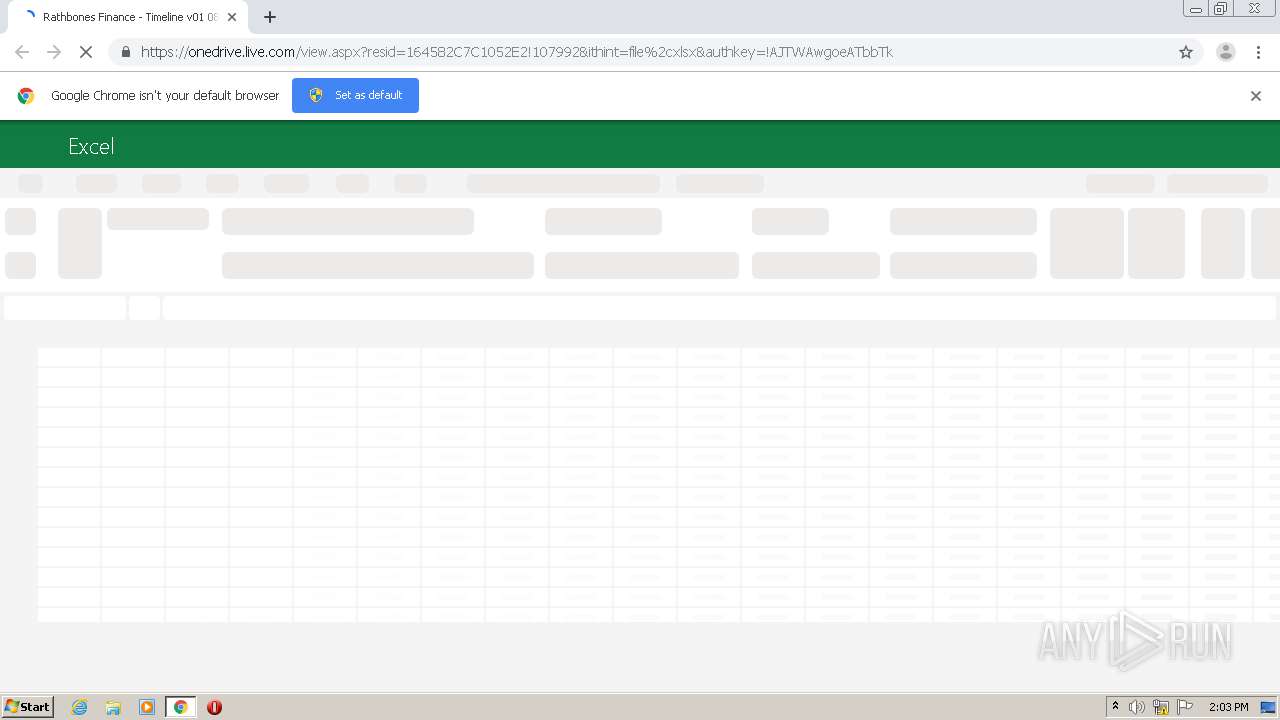Click the Chrome logo in the info bar
The image size is (1280, 720).
[26, 96]
